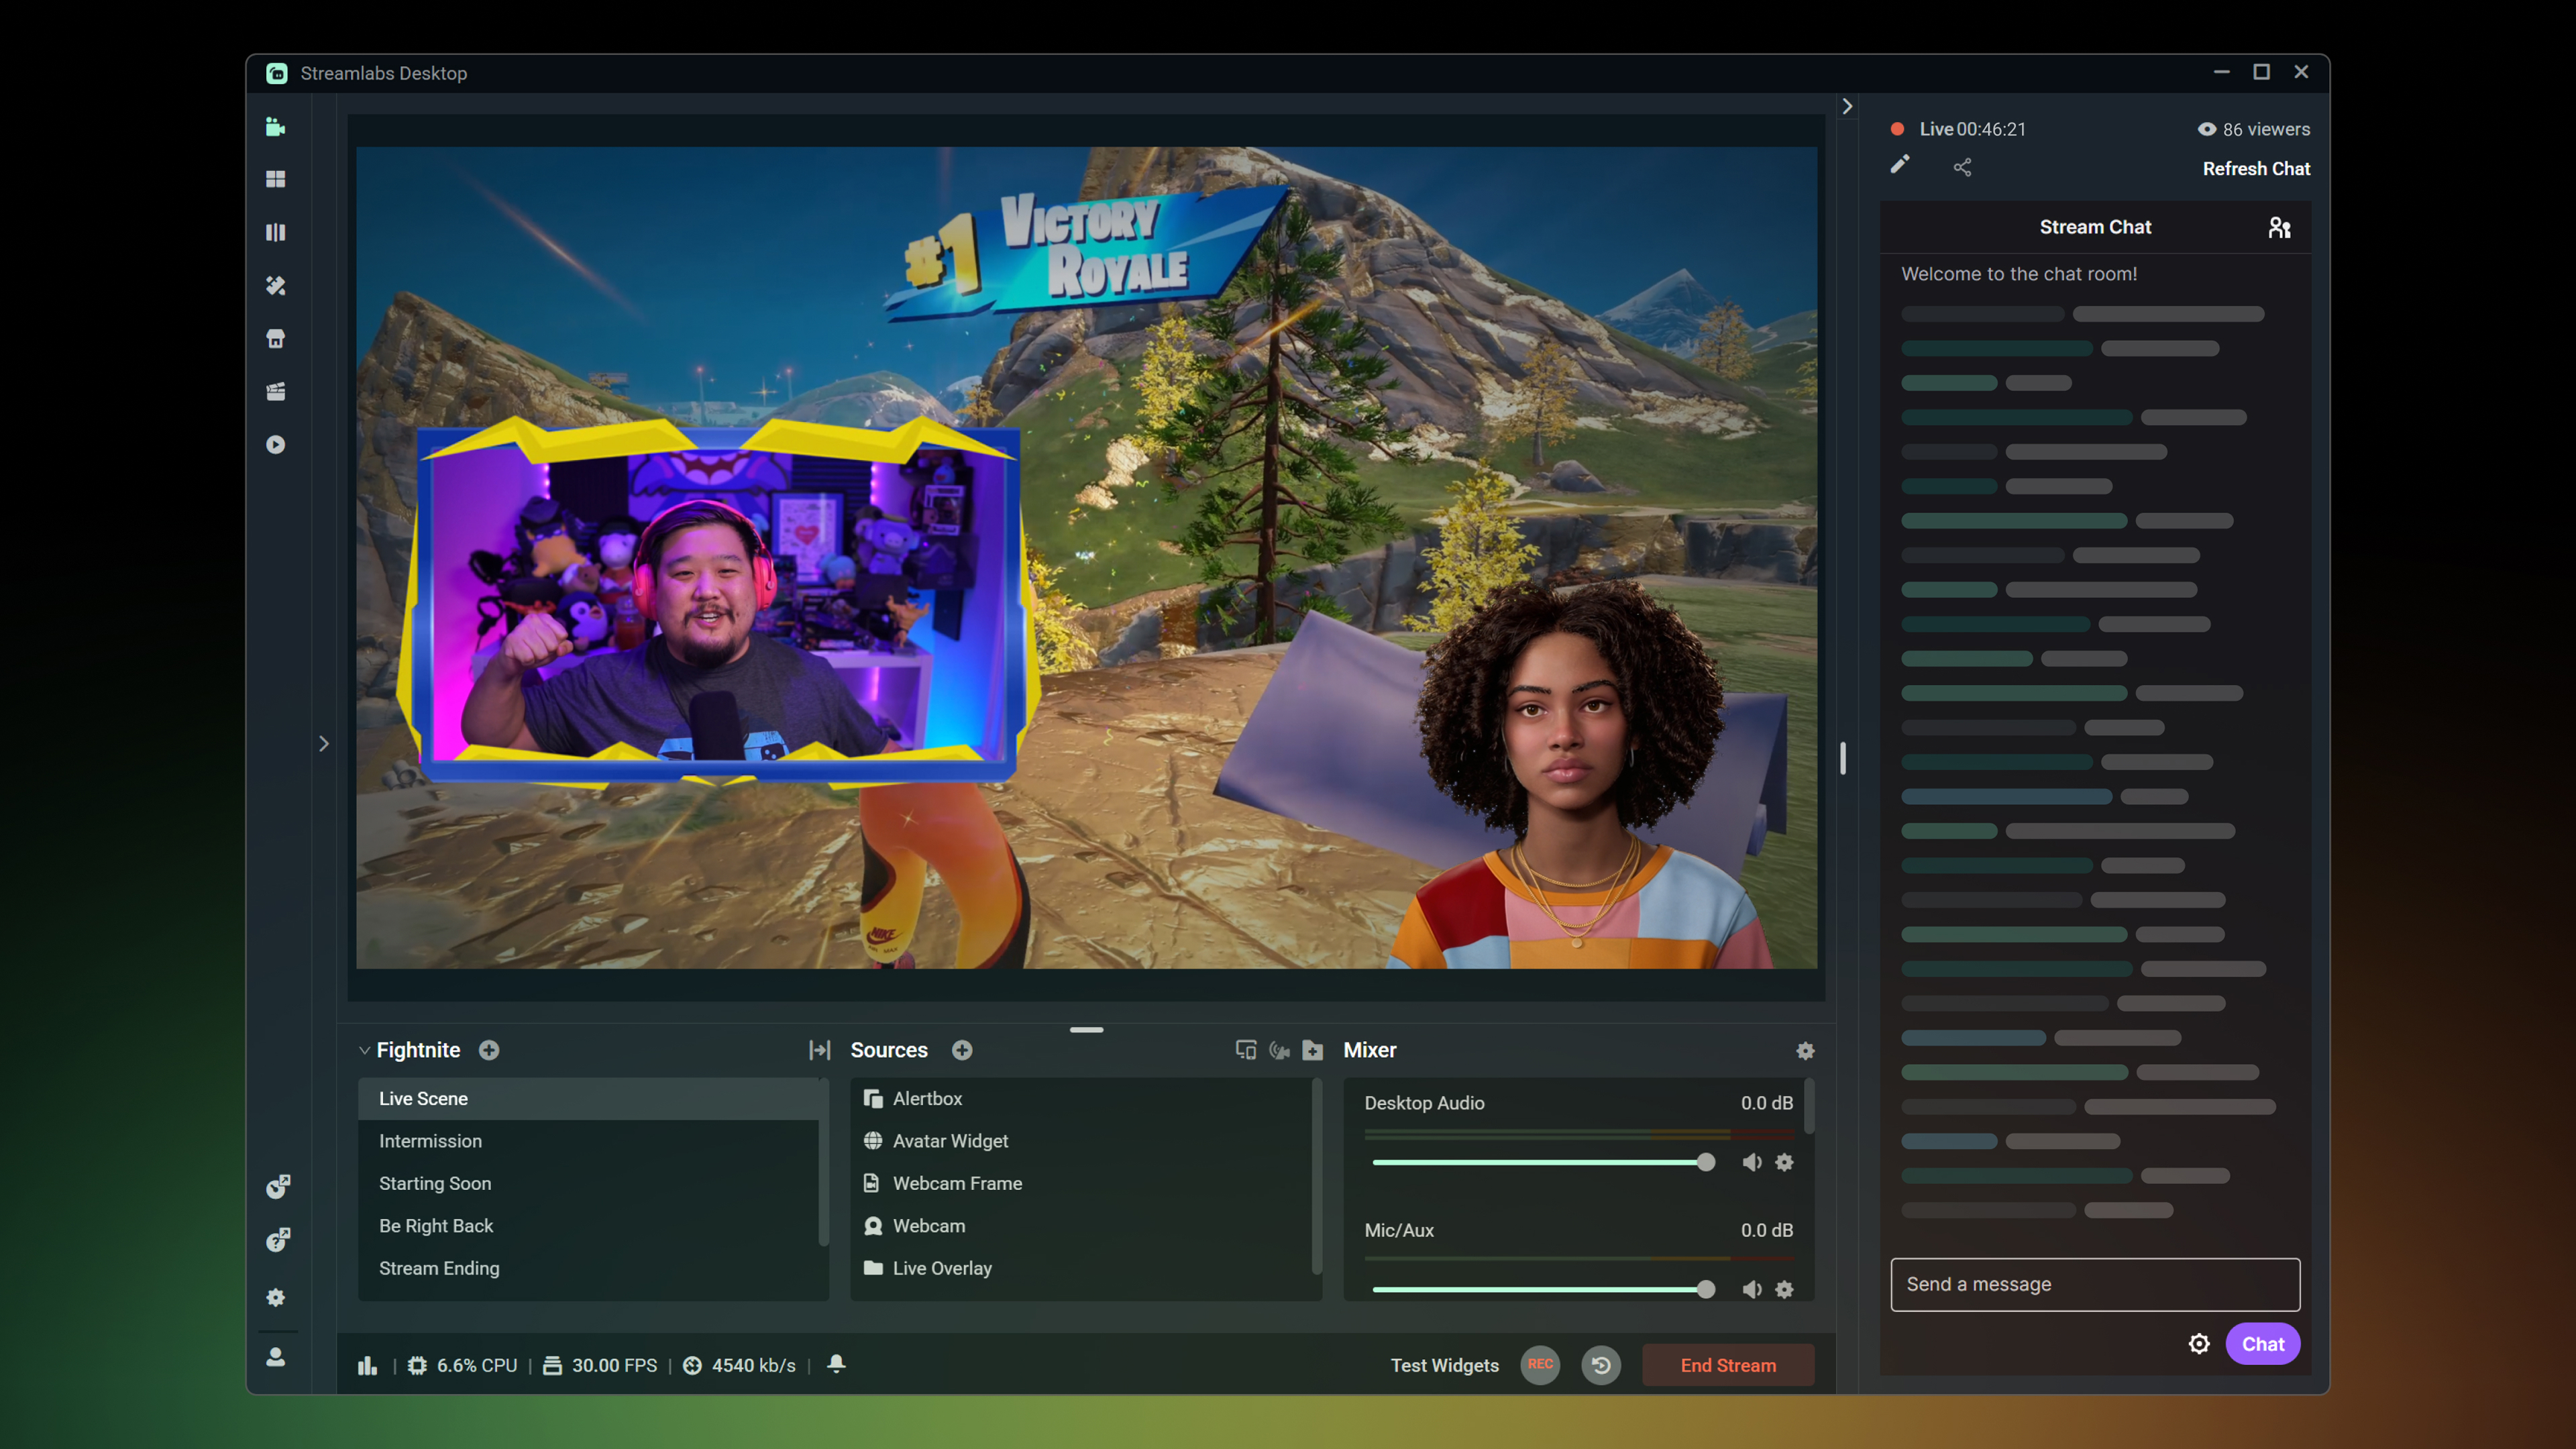Open Mixer advanced settings gear
Viewport: 2576px width, 1449px height.
(1805, 1050)
